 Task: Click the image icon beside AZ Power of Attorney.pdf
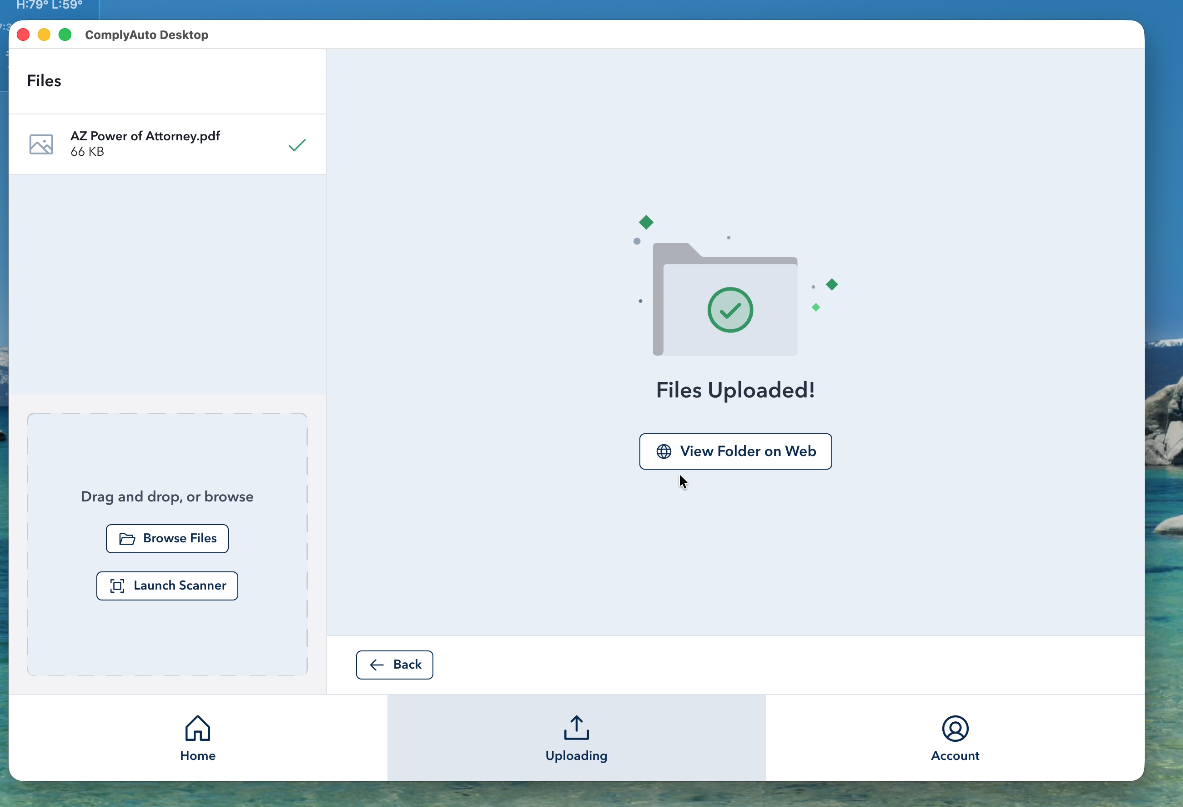[x=41, y=145]
